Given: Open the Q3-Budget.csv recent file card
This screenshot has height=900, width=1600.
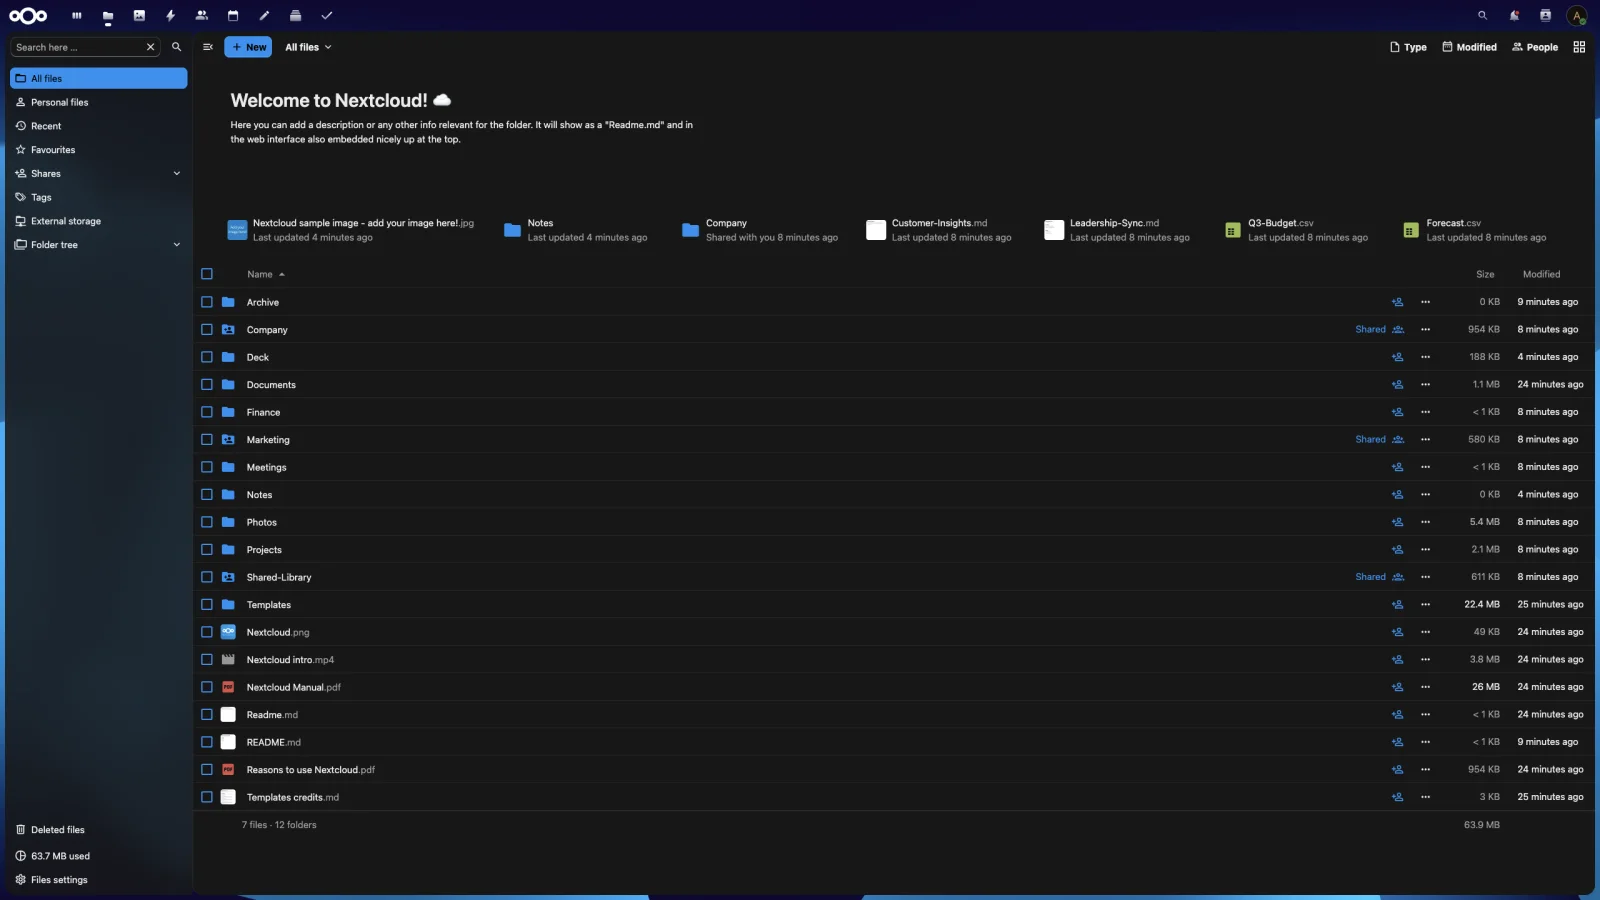Looking at the screenshot, I should pyautogui.click(x=1297, y=230).
